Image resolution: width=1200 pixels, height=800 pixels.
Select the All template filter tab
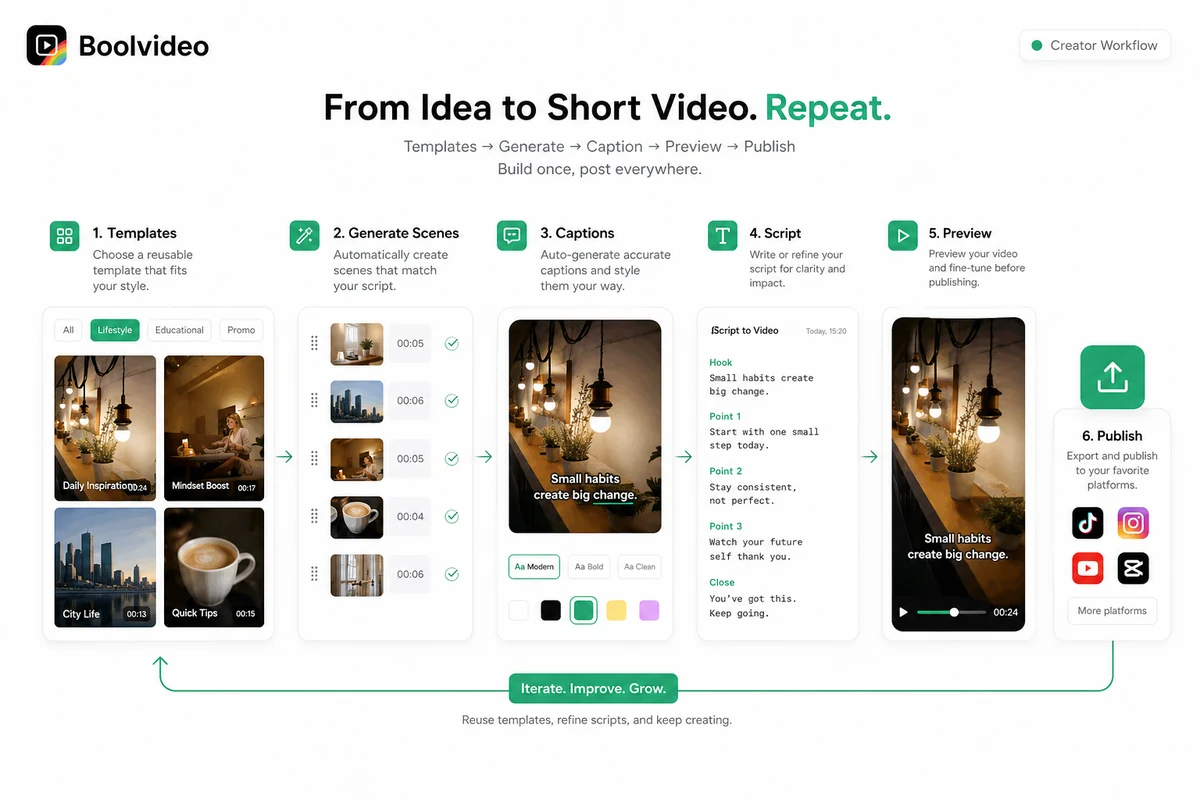click(x=68, y=330)
